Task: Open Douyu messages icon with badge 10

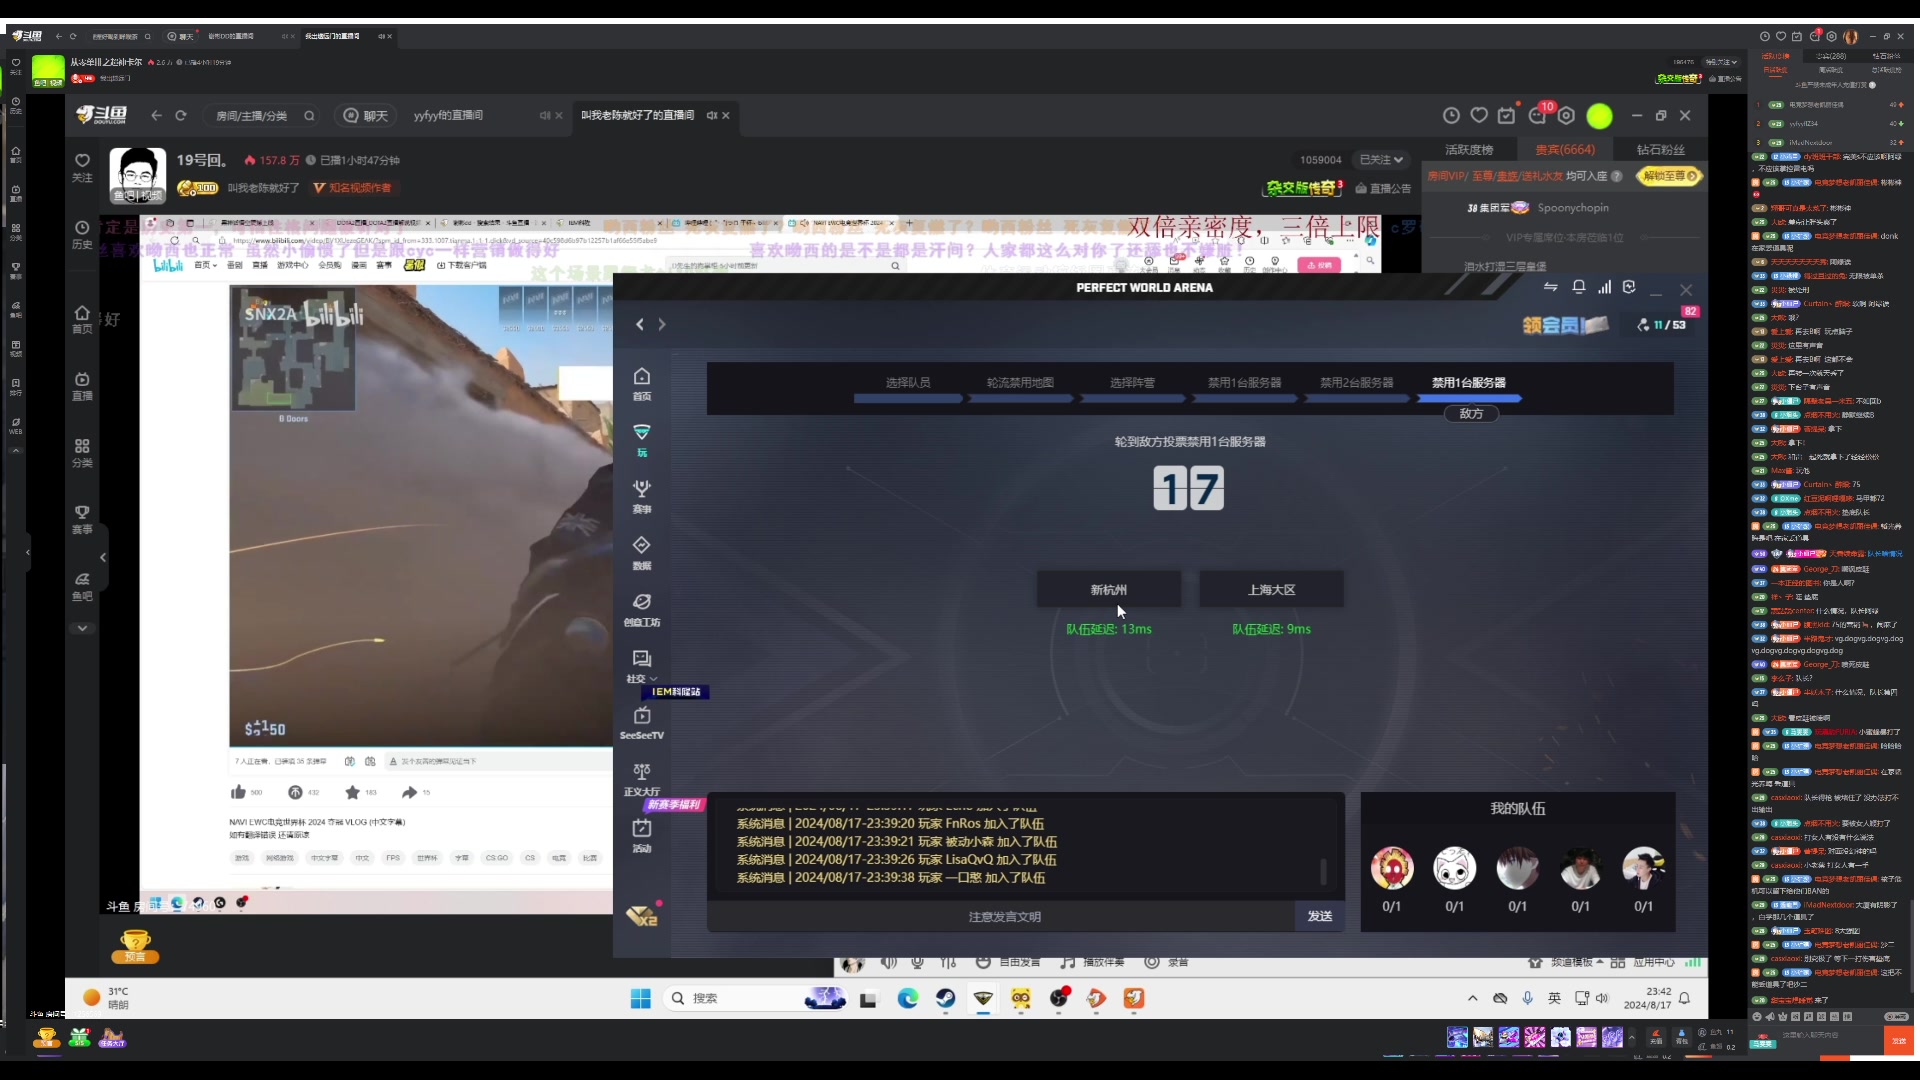Action: point(1538,114)
